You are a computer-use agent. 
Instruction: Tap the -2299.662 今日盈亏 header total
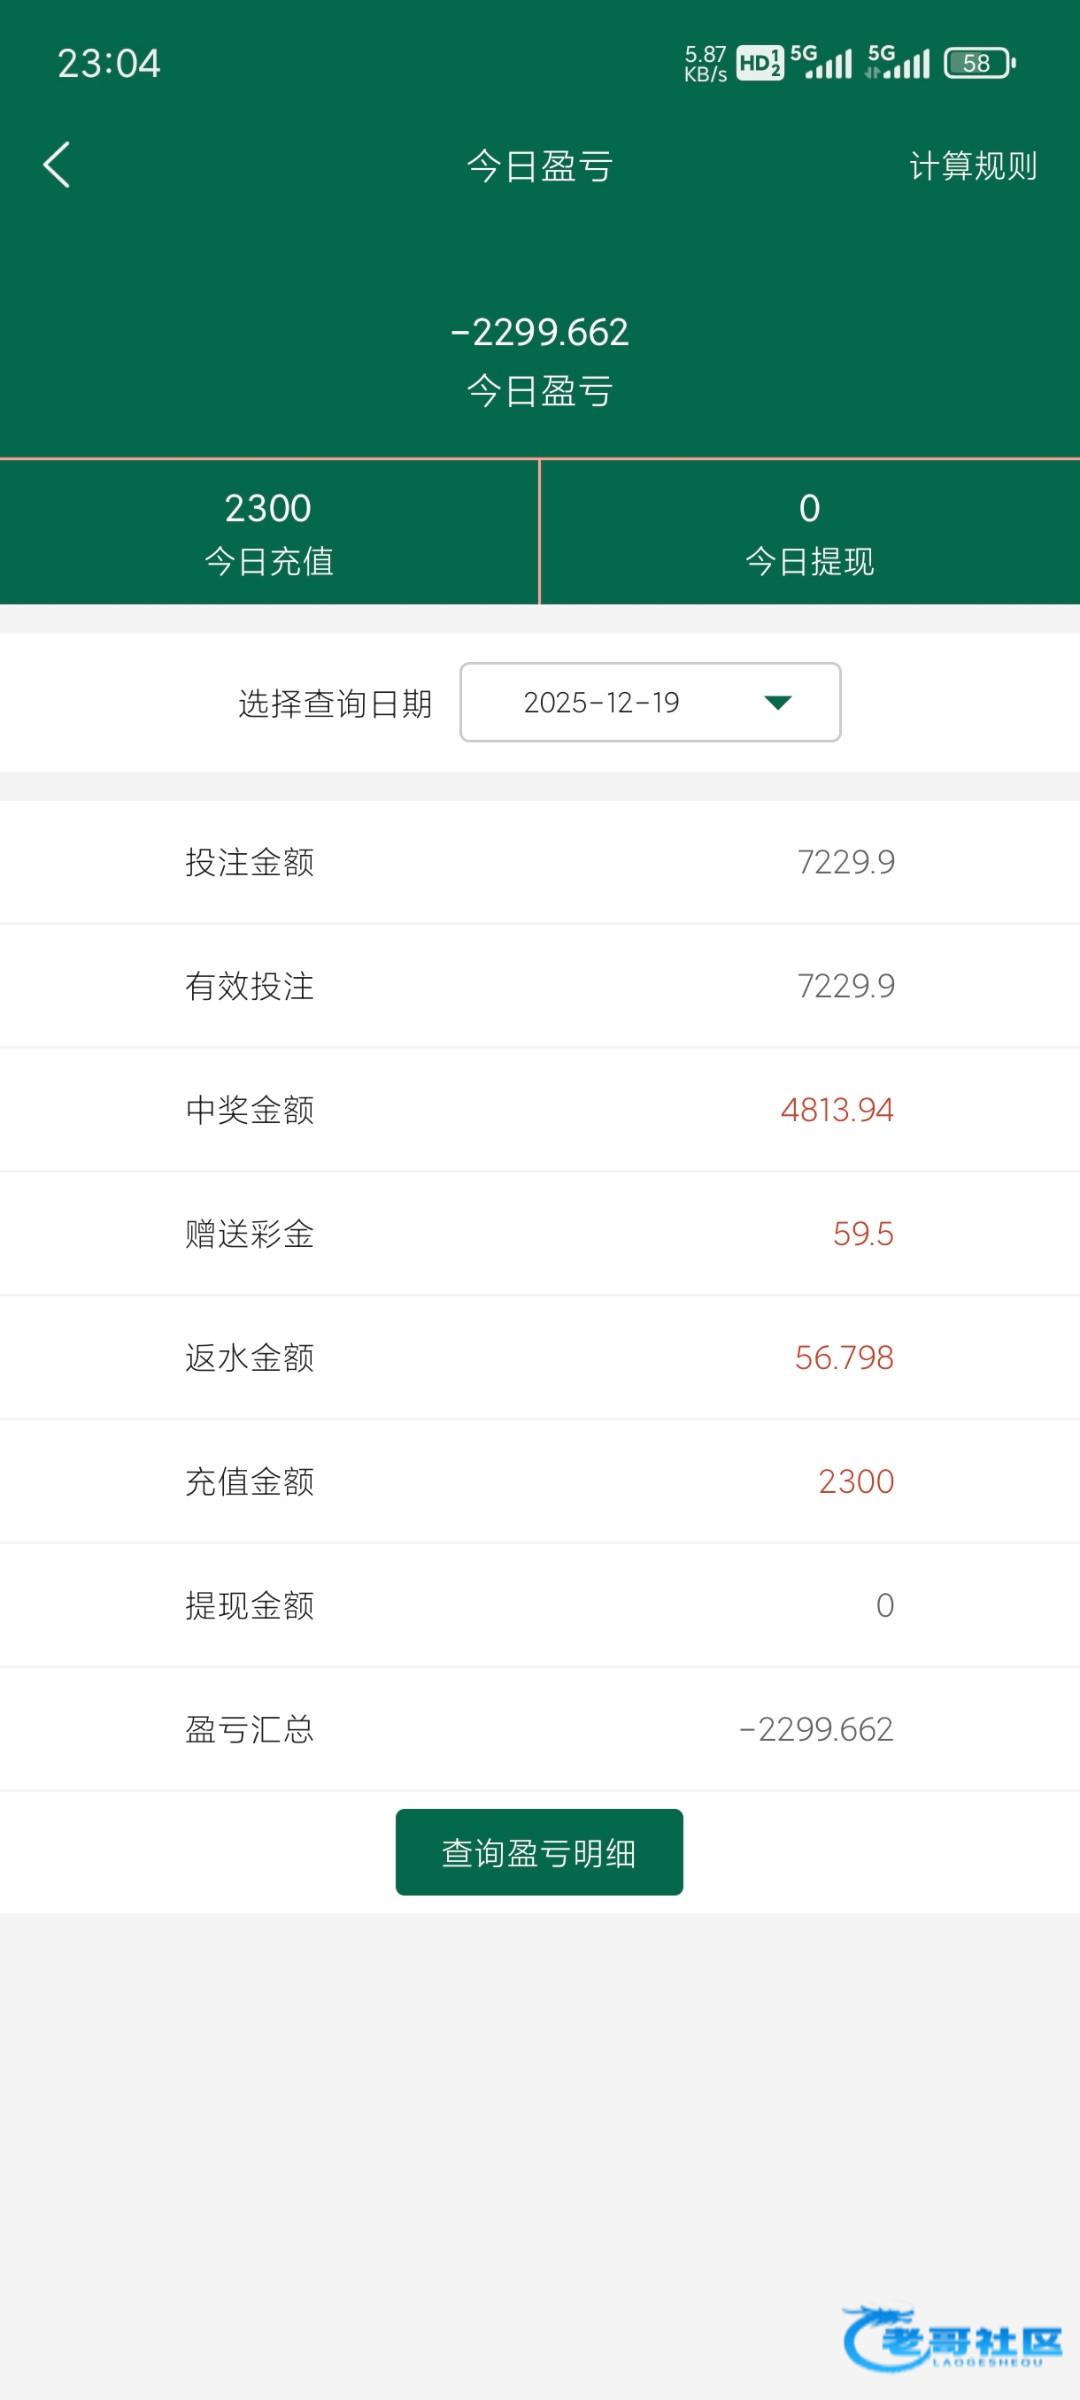[540, 333]
